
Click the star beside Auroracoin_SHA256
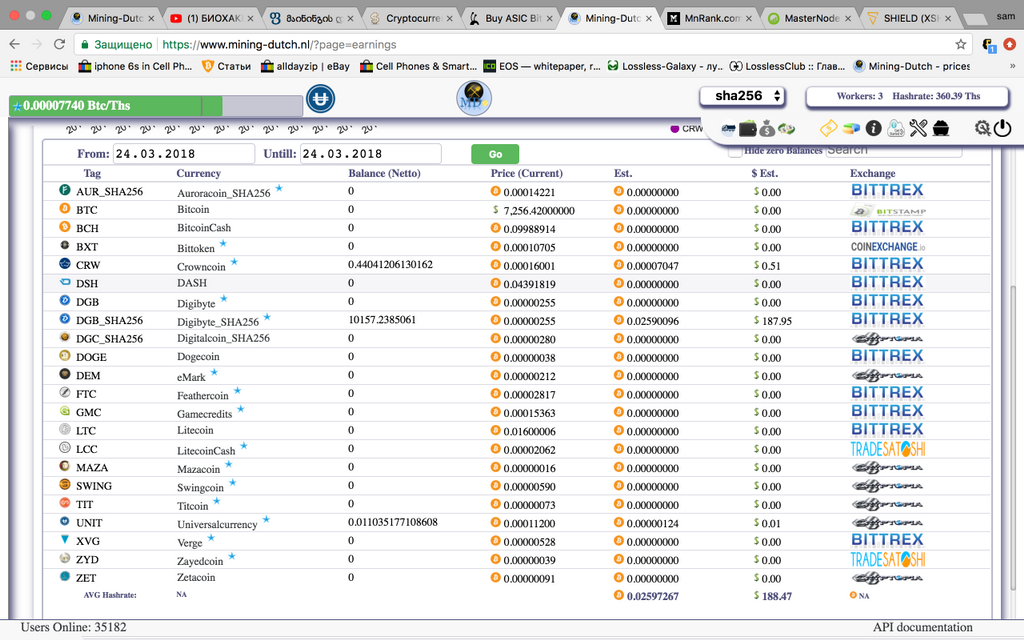pos(279,188)
